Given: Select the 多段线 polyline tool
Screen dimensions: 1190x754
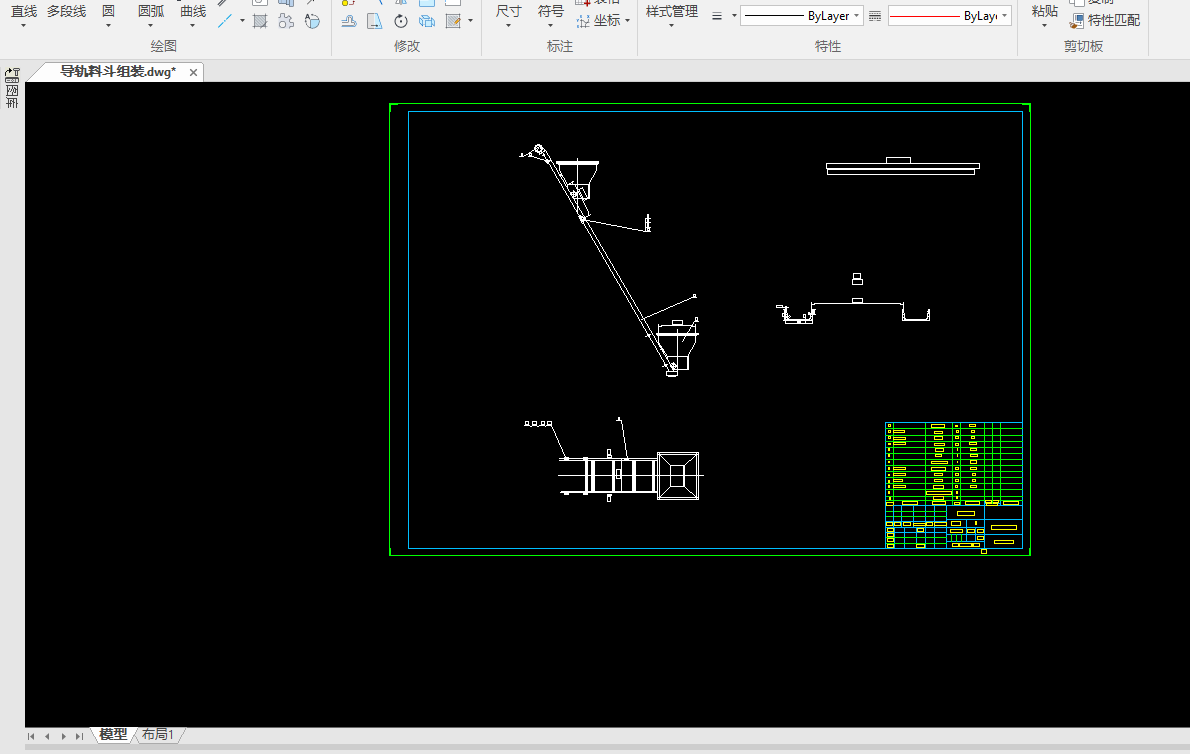Looking at the screenshot, I should click(67, 11).
